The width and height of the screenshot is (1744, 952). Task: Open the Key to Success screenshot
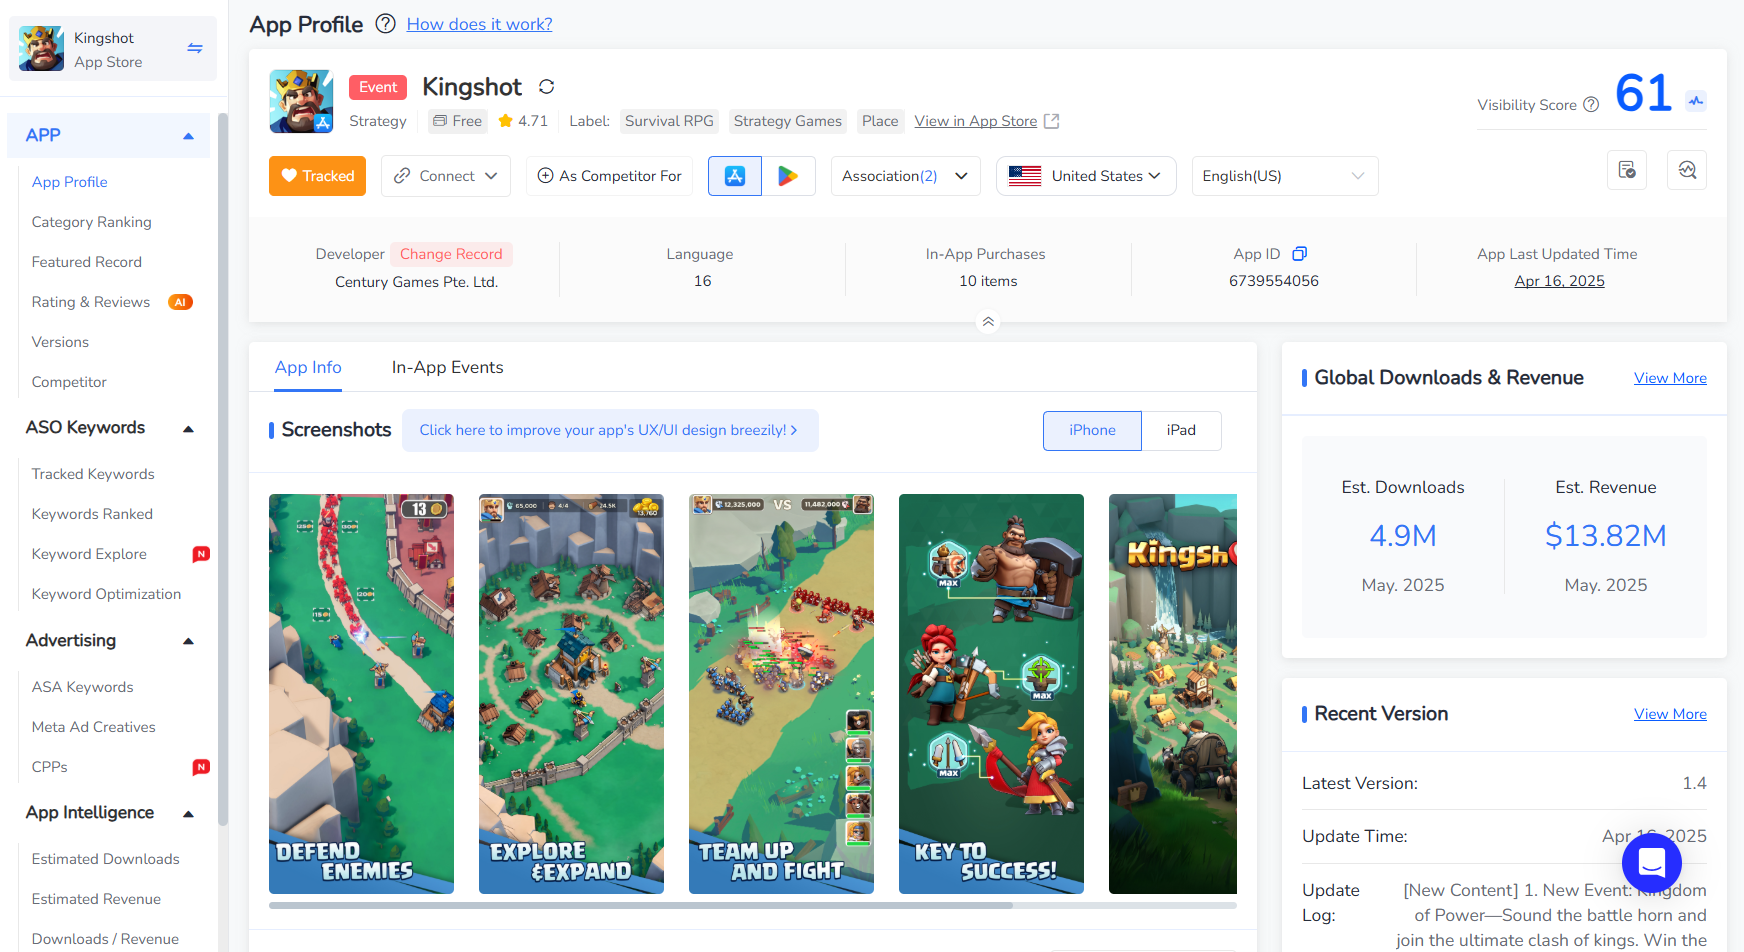[x=991, y=694]
